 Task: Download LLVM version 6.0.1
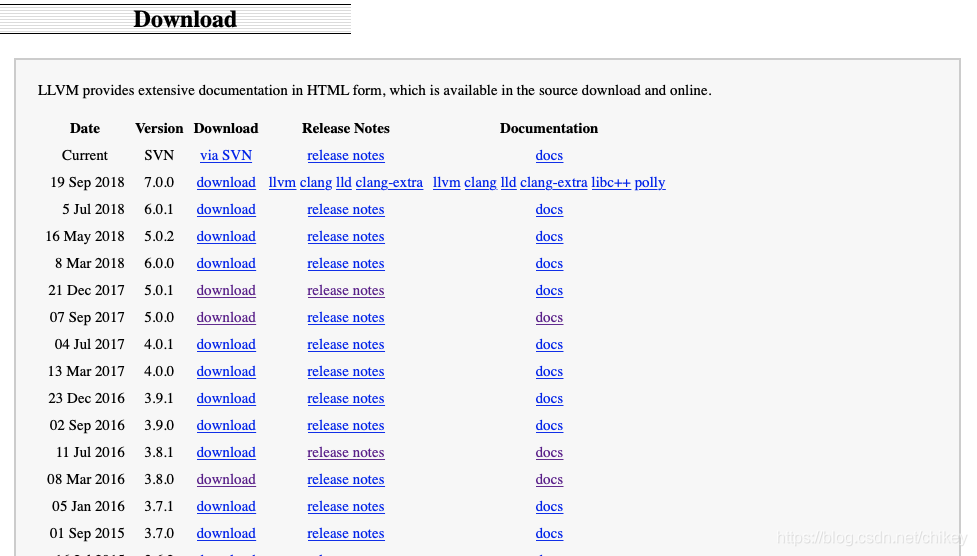[226, 209]
